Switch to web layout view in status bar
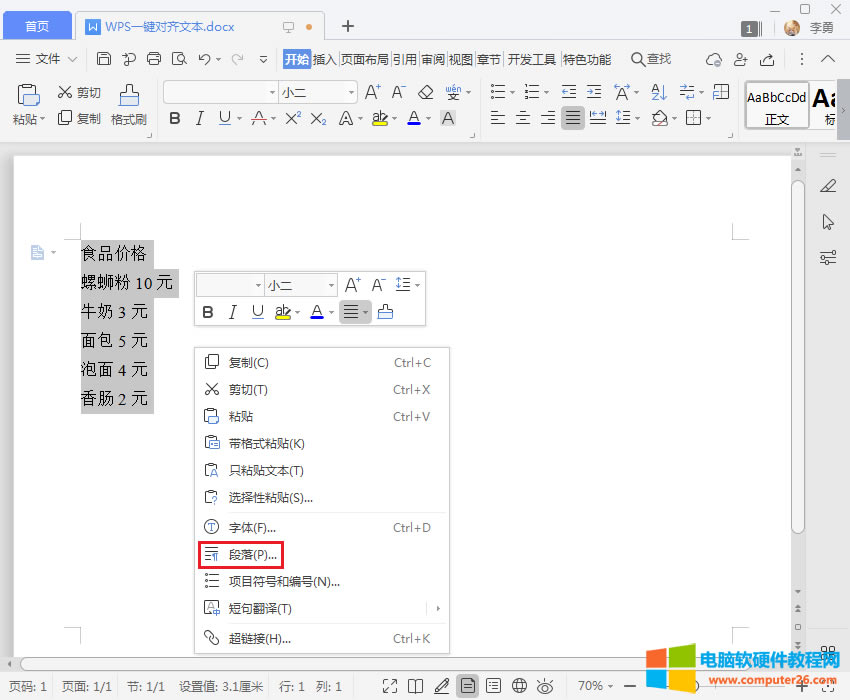Image resolution: width=850 pixels, height=700 pixels. (x=519, y=686)
